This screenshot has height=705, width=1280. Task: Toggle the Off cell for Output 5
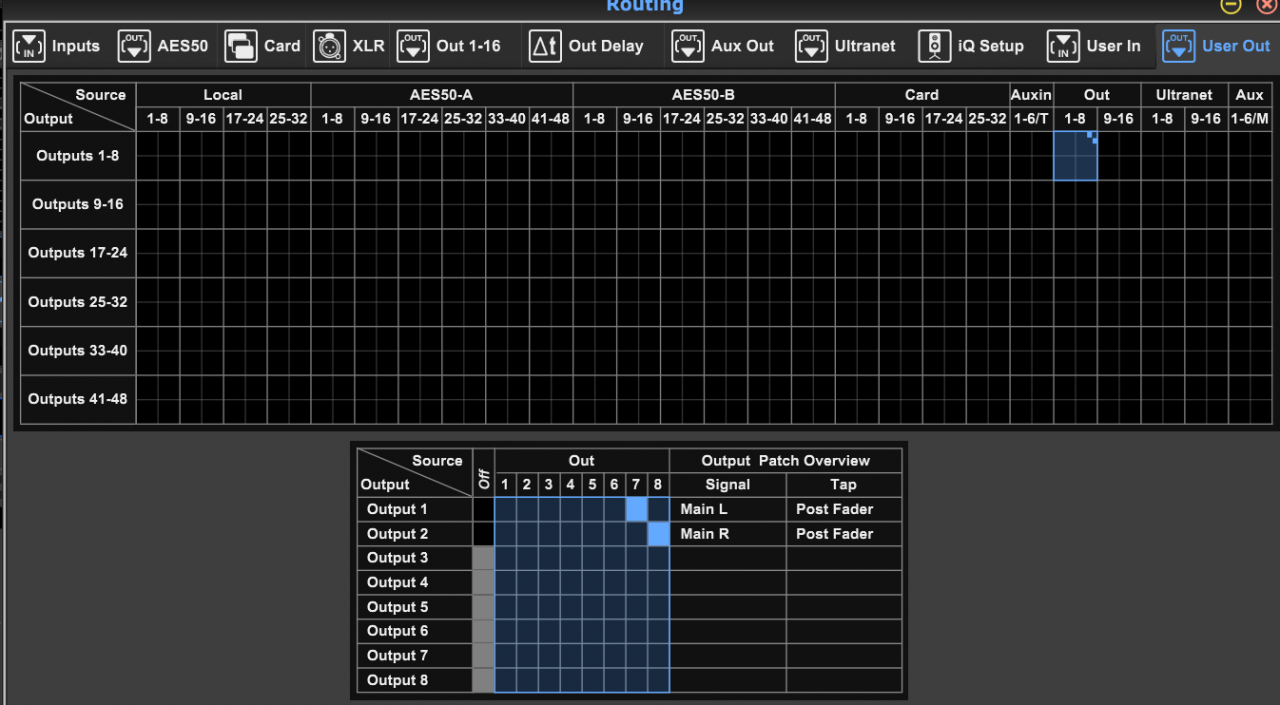click(x=483, y=607)
